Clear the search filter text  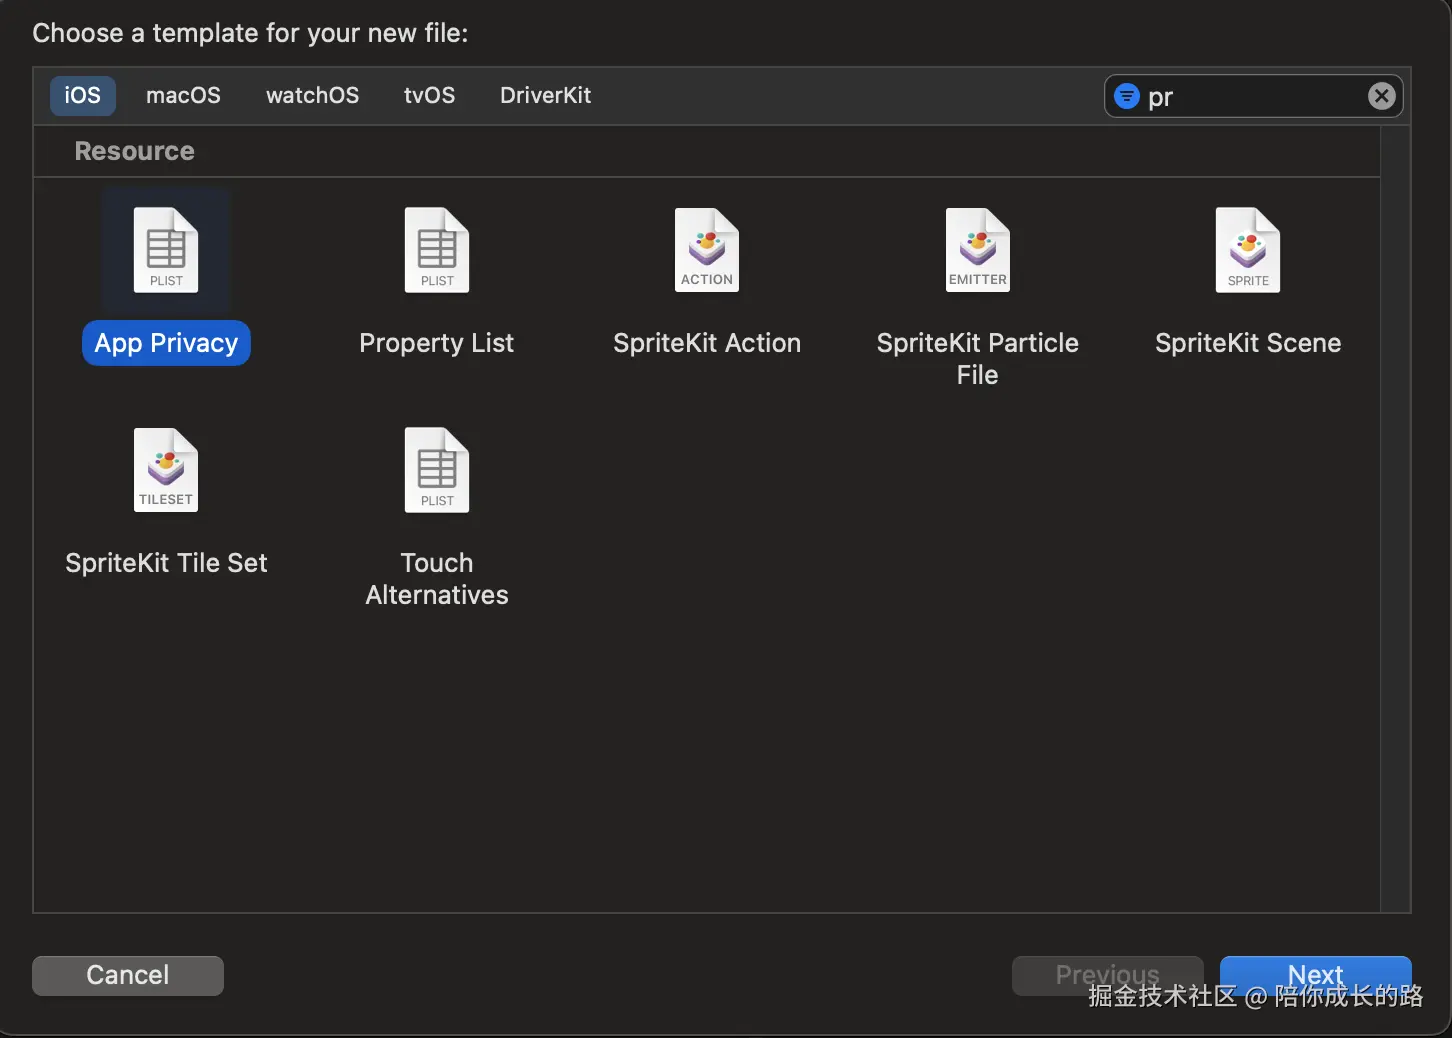pos(1381,96)
